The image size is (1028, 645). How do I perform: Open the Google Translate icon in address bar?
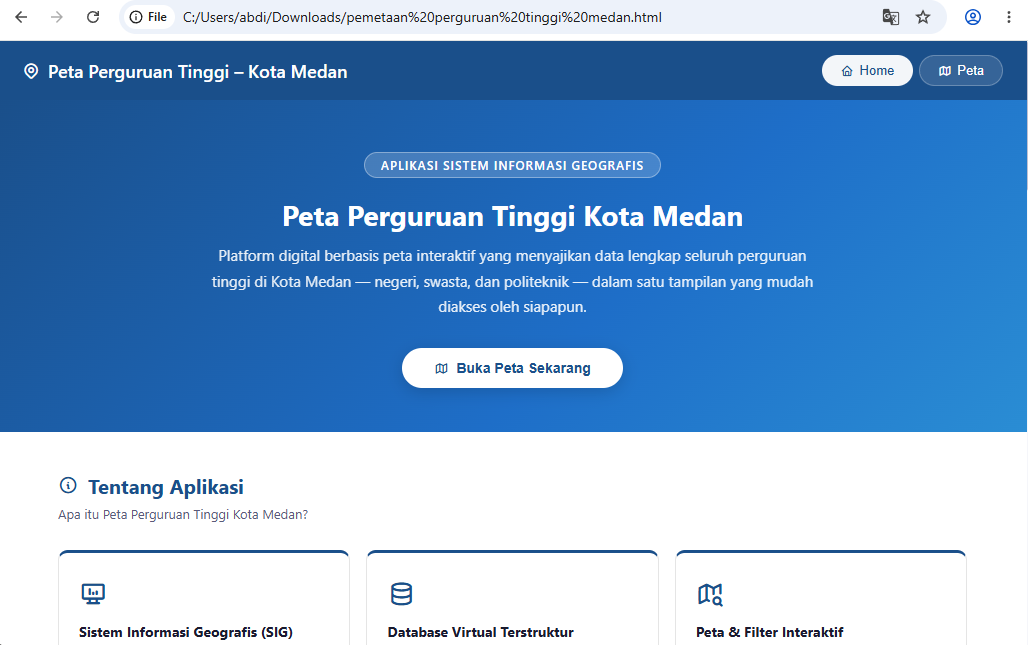[x=890, y=17]
